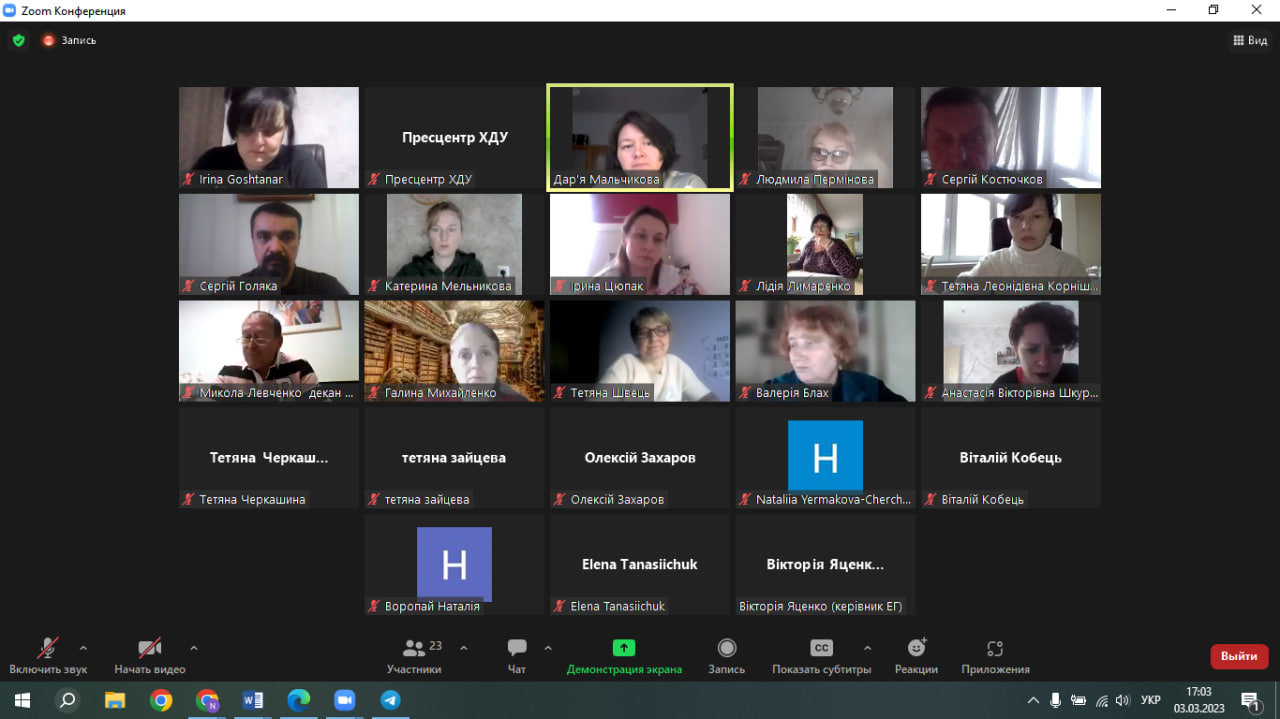1280x719 pixels.
Task: Open the Приложения apps icon
Action: [x=995, y=656]
